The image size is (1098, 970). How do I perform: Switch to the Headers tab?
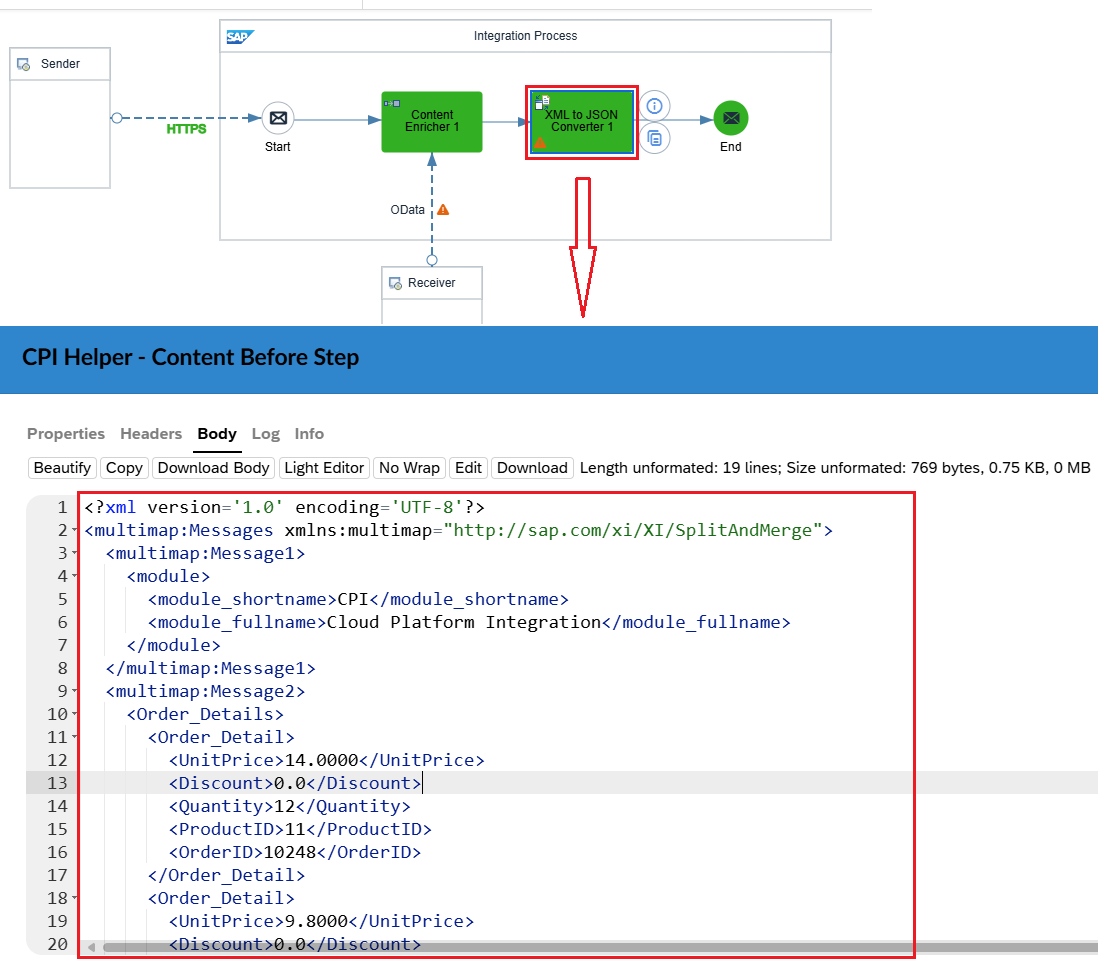coord(151,434)
